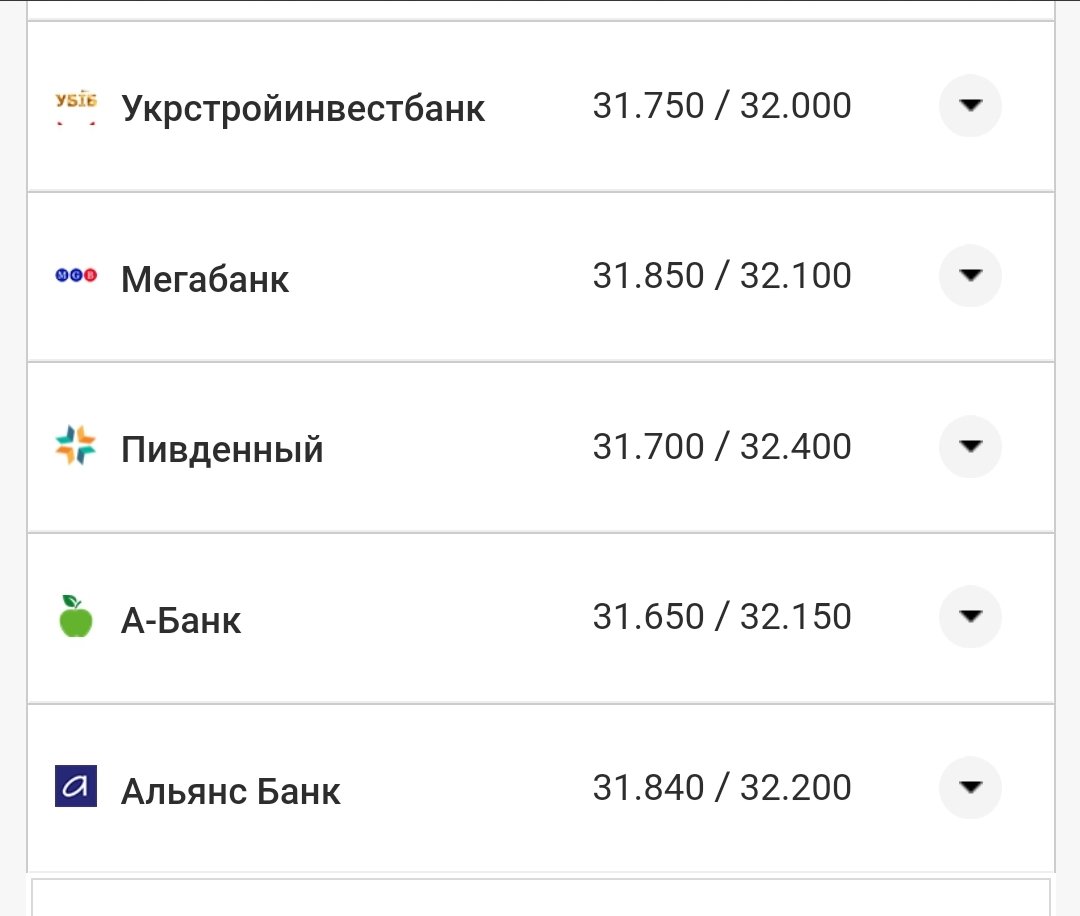Screen dimensions: 1080x916
Task: Expand А-Банк exchange rate details
Action: pyautogui.click(x=970, y=617)
